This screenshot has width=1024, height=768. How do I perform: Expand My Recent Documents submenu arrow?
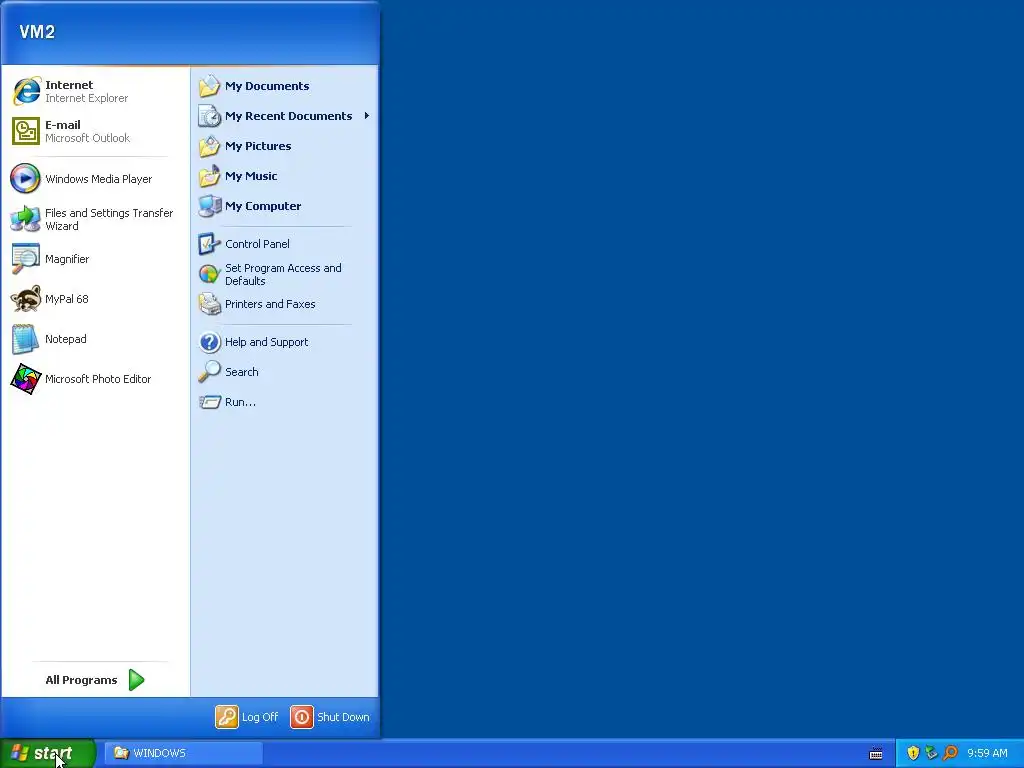(367, 116)
